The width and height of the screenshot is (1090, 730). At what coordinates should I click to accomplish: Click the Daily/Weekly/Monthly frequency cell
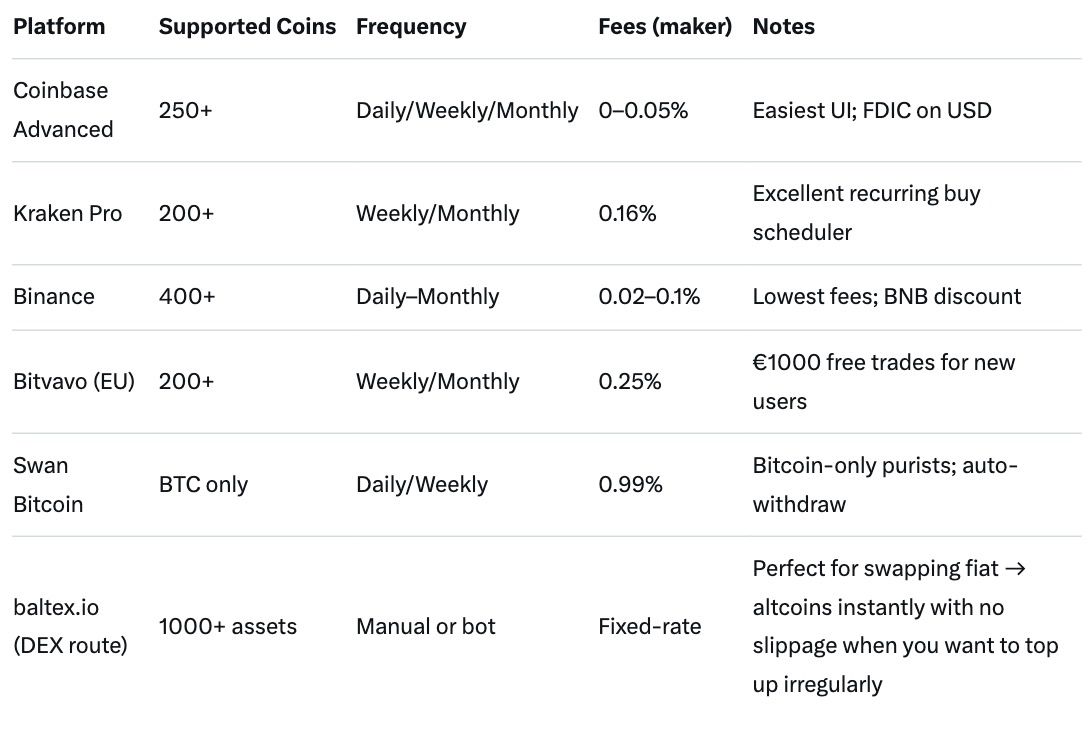pyautogui.click(x=467, y=110)
